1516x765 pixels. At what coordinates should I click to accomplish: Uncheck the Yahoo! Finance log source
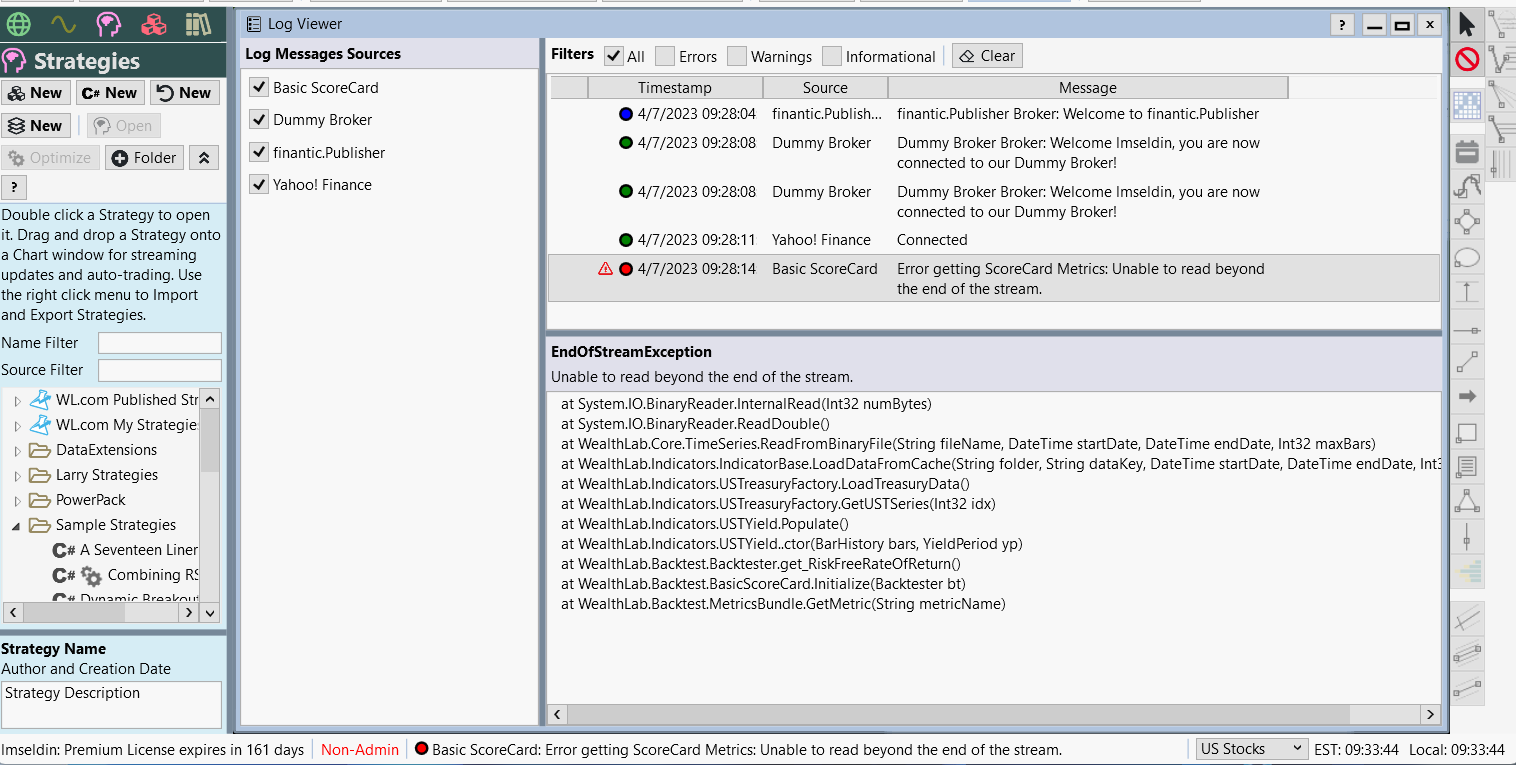tap(259, 185)
